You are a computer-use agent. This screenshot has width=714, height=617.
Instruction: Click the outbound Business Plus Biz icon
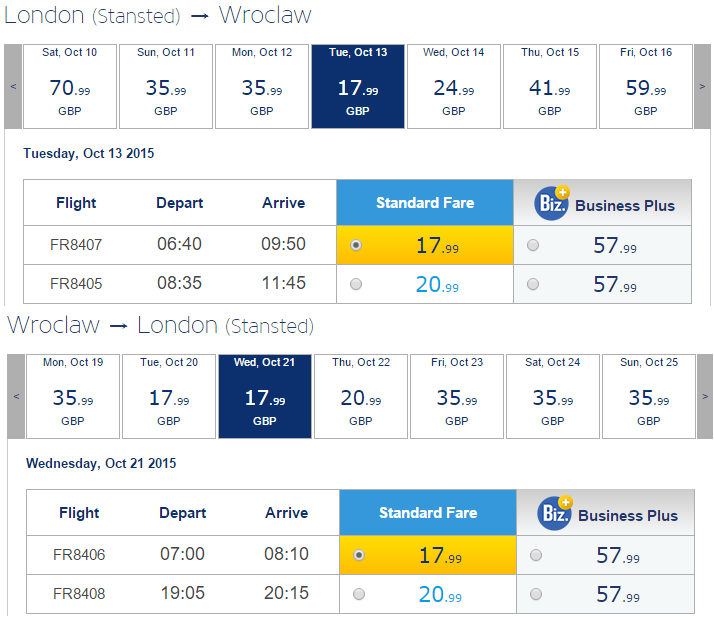click(551, 203)
